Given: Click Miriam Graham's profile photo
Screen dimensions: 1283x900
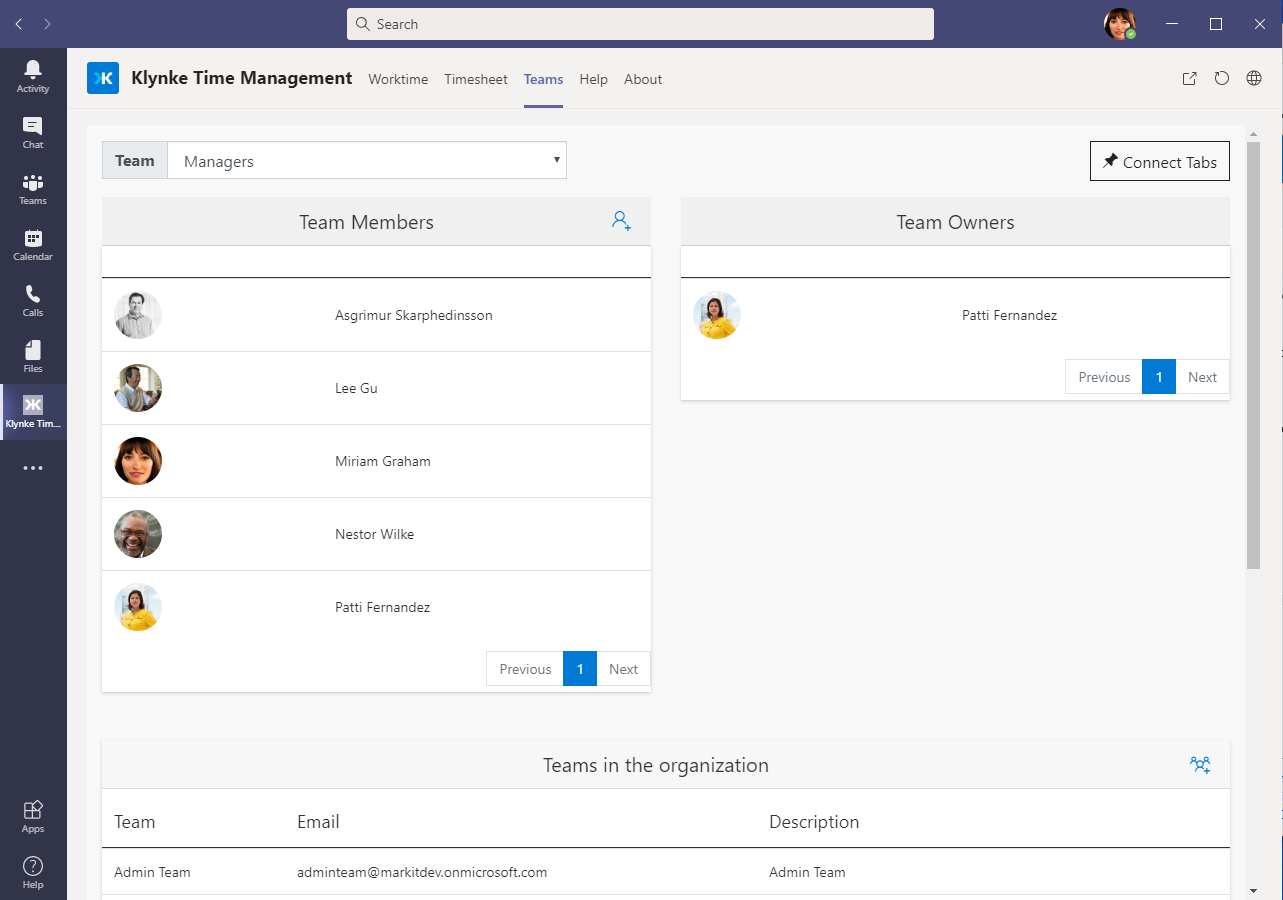Looking at the screenshot, I should point(138,461).
